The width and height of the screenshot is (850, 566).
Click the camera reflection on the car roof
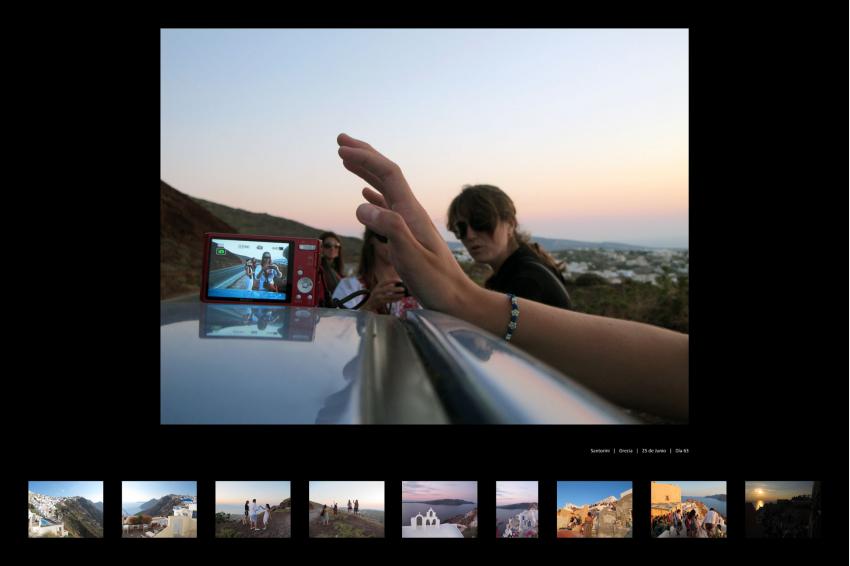(258, 320)
